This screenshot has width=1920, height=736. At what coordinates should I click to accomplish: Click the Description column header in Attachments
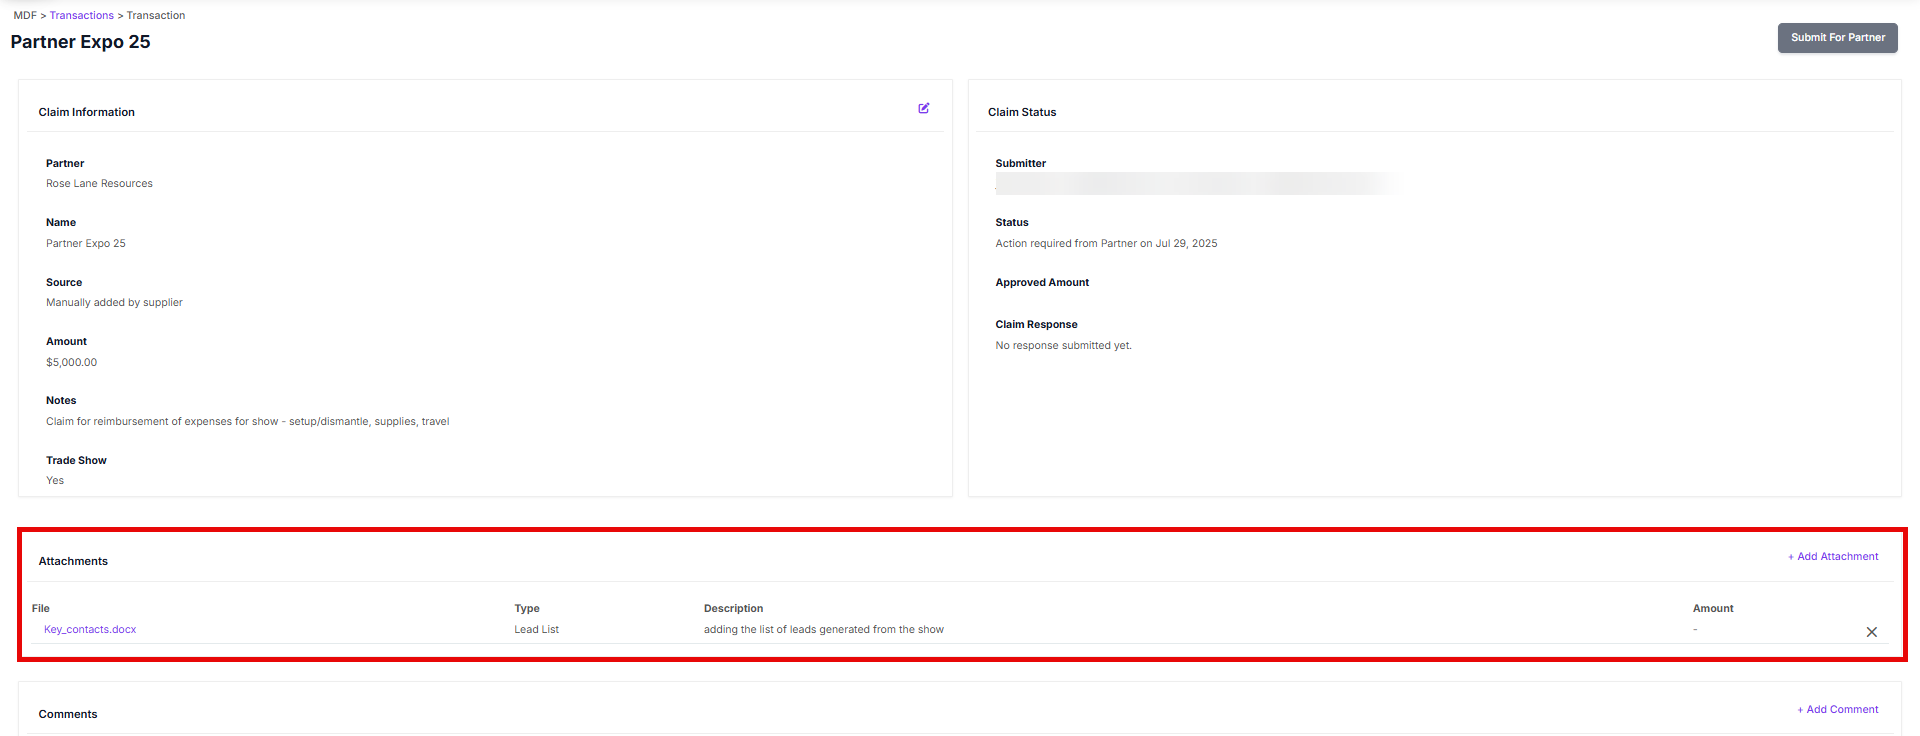pyautogui.click(x=733, y=608)
